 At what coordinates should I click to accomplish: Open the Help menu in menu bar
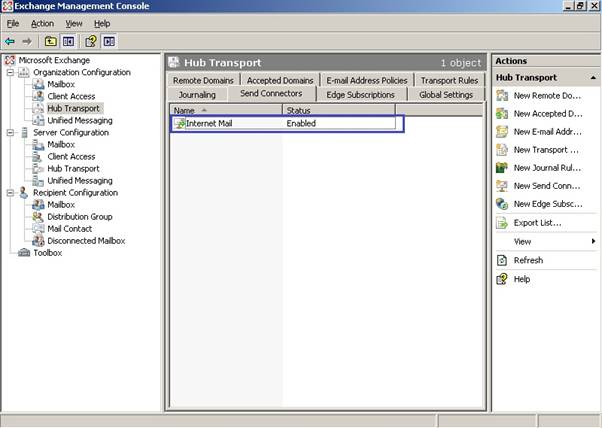[x=102, y=24]
